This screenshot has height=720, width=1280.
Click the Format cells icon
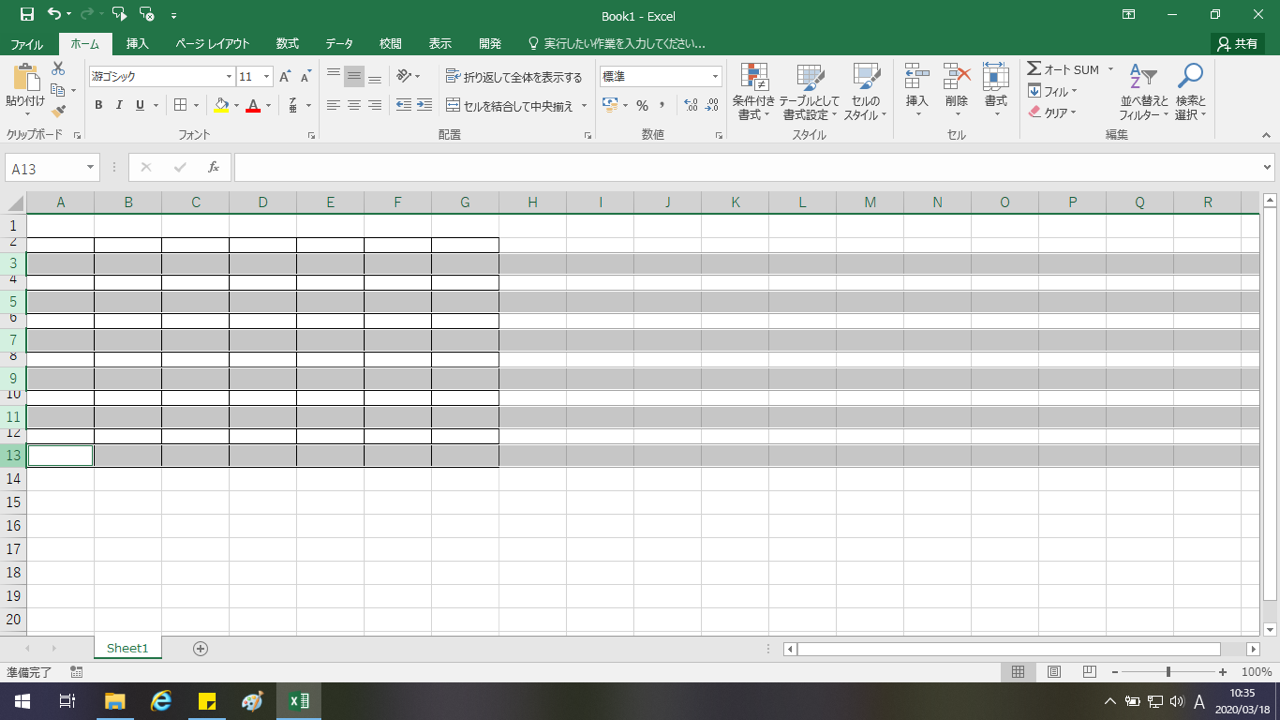coord(996,76)
